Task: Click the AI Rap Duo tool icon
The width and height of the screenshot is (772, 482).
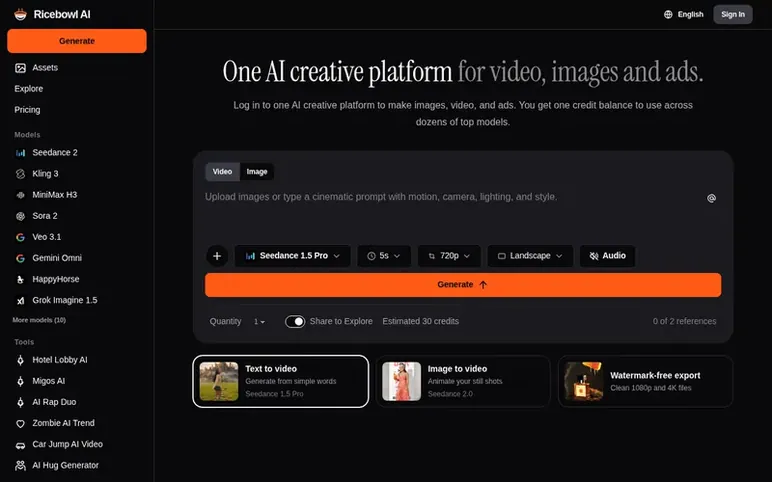Action: 20,403
